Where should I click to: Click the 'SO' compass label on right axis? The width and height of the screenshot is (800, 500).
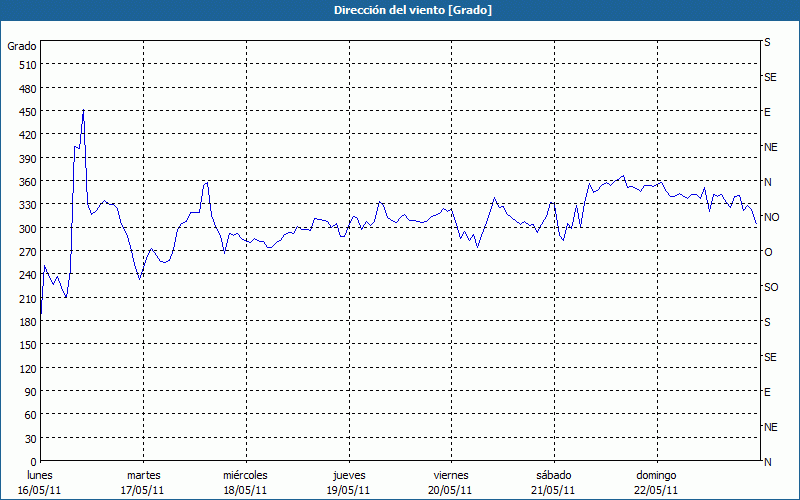771,287
